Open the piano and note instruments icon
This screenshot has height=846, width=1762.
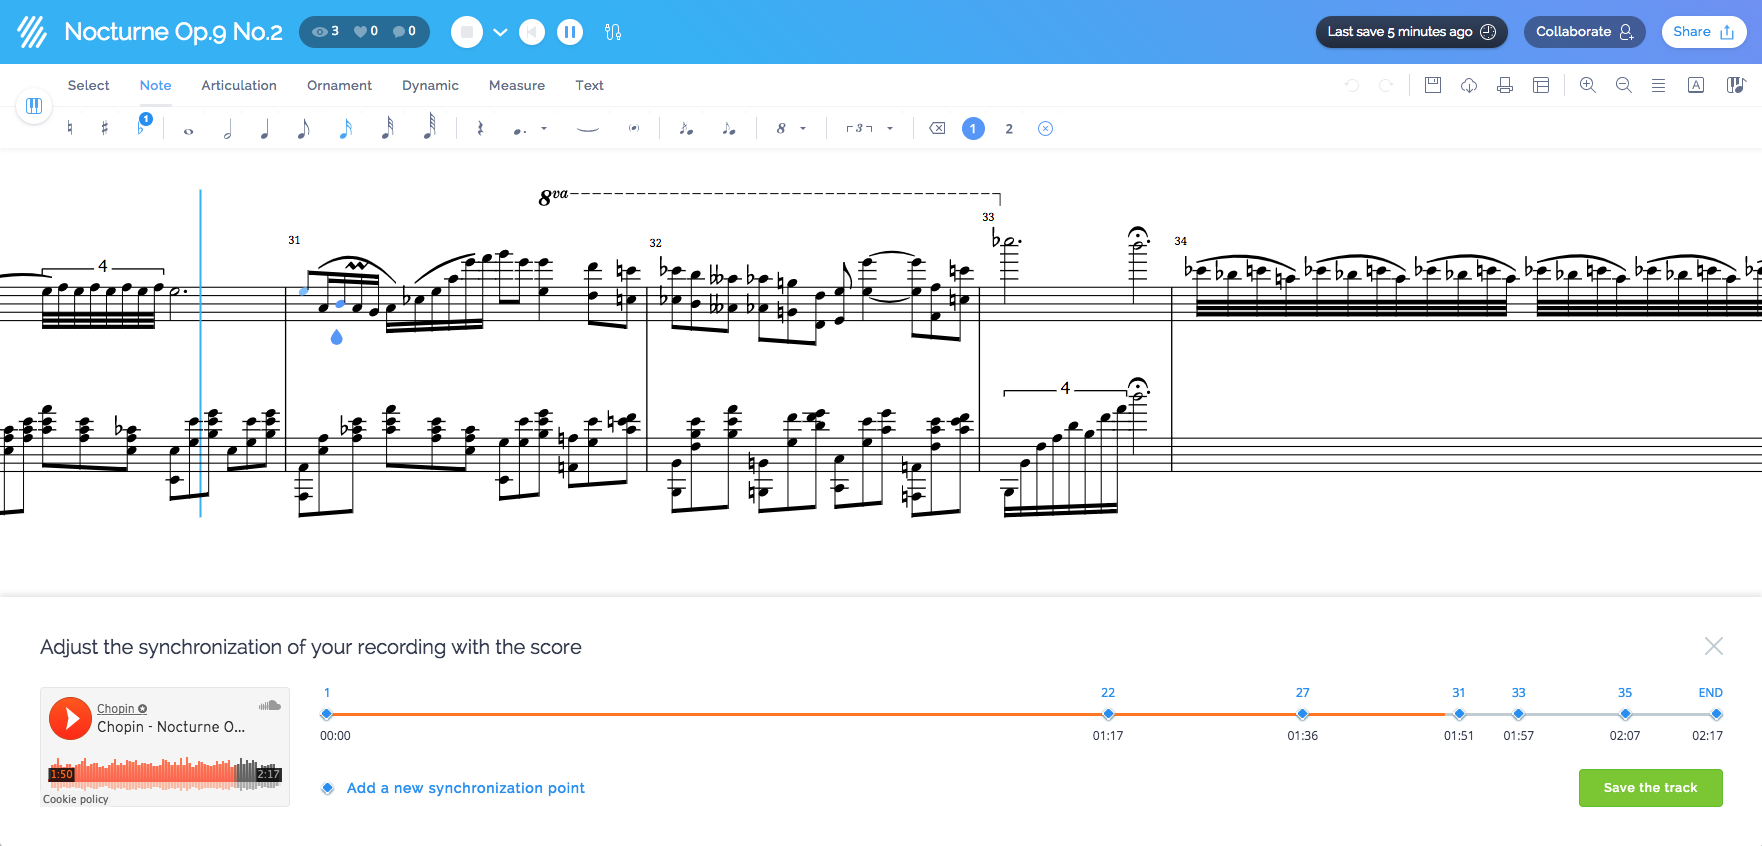[1736, 85]
